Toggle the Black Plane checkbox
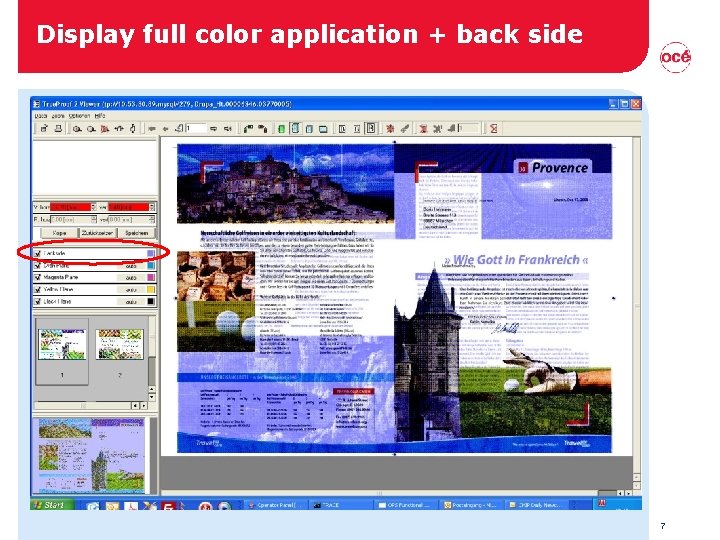Image resolution: width=720 pixels, height=540 pixels. (38, 302)
